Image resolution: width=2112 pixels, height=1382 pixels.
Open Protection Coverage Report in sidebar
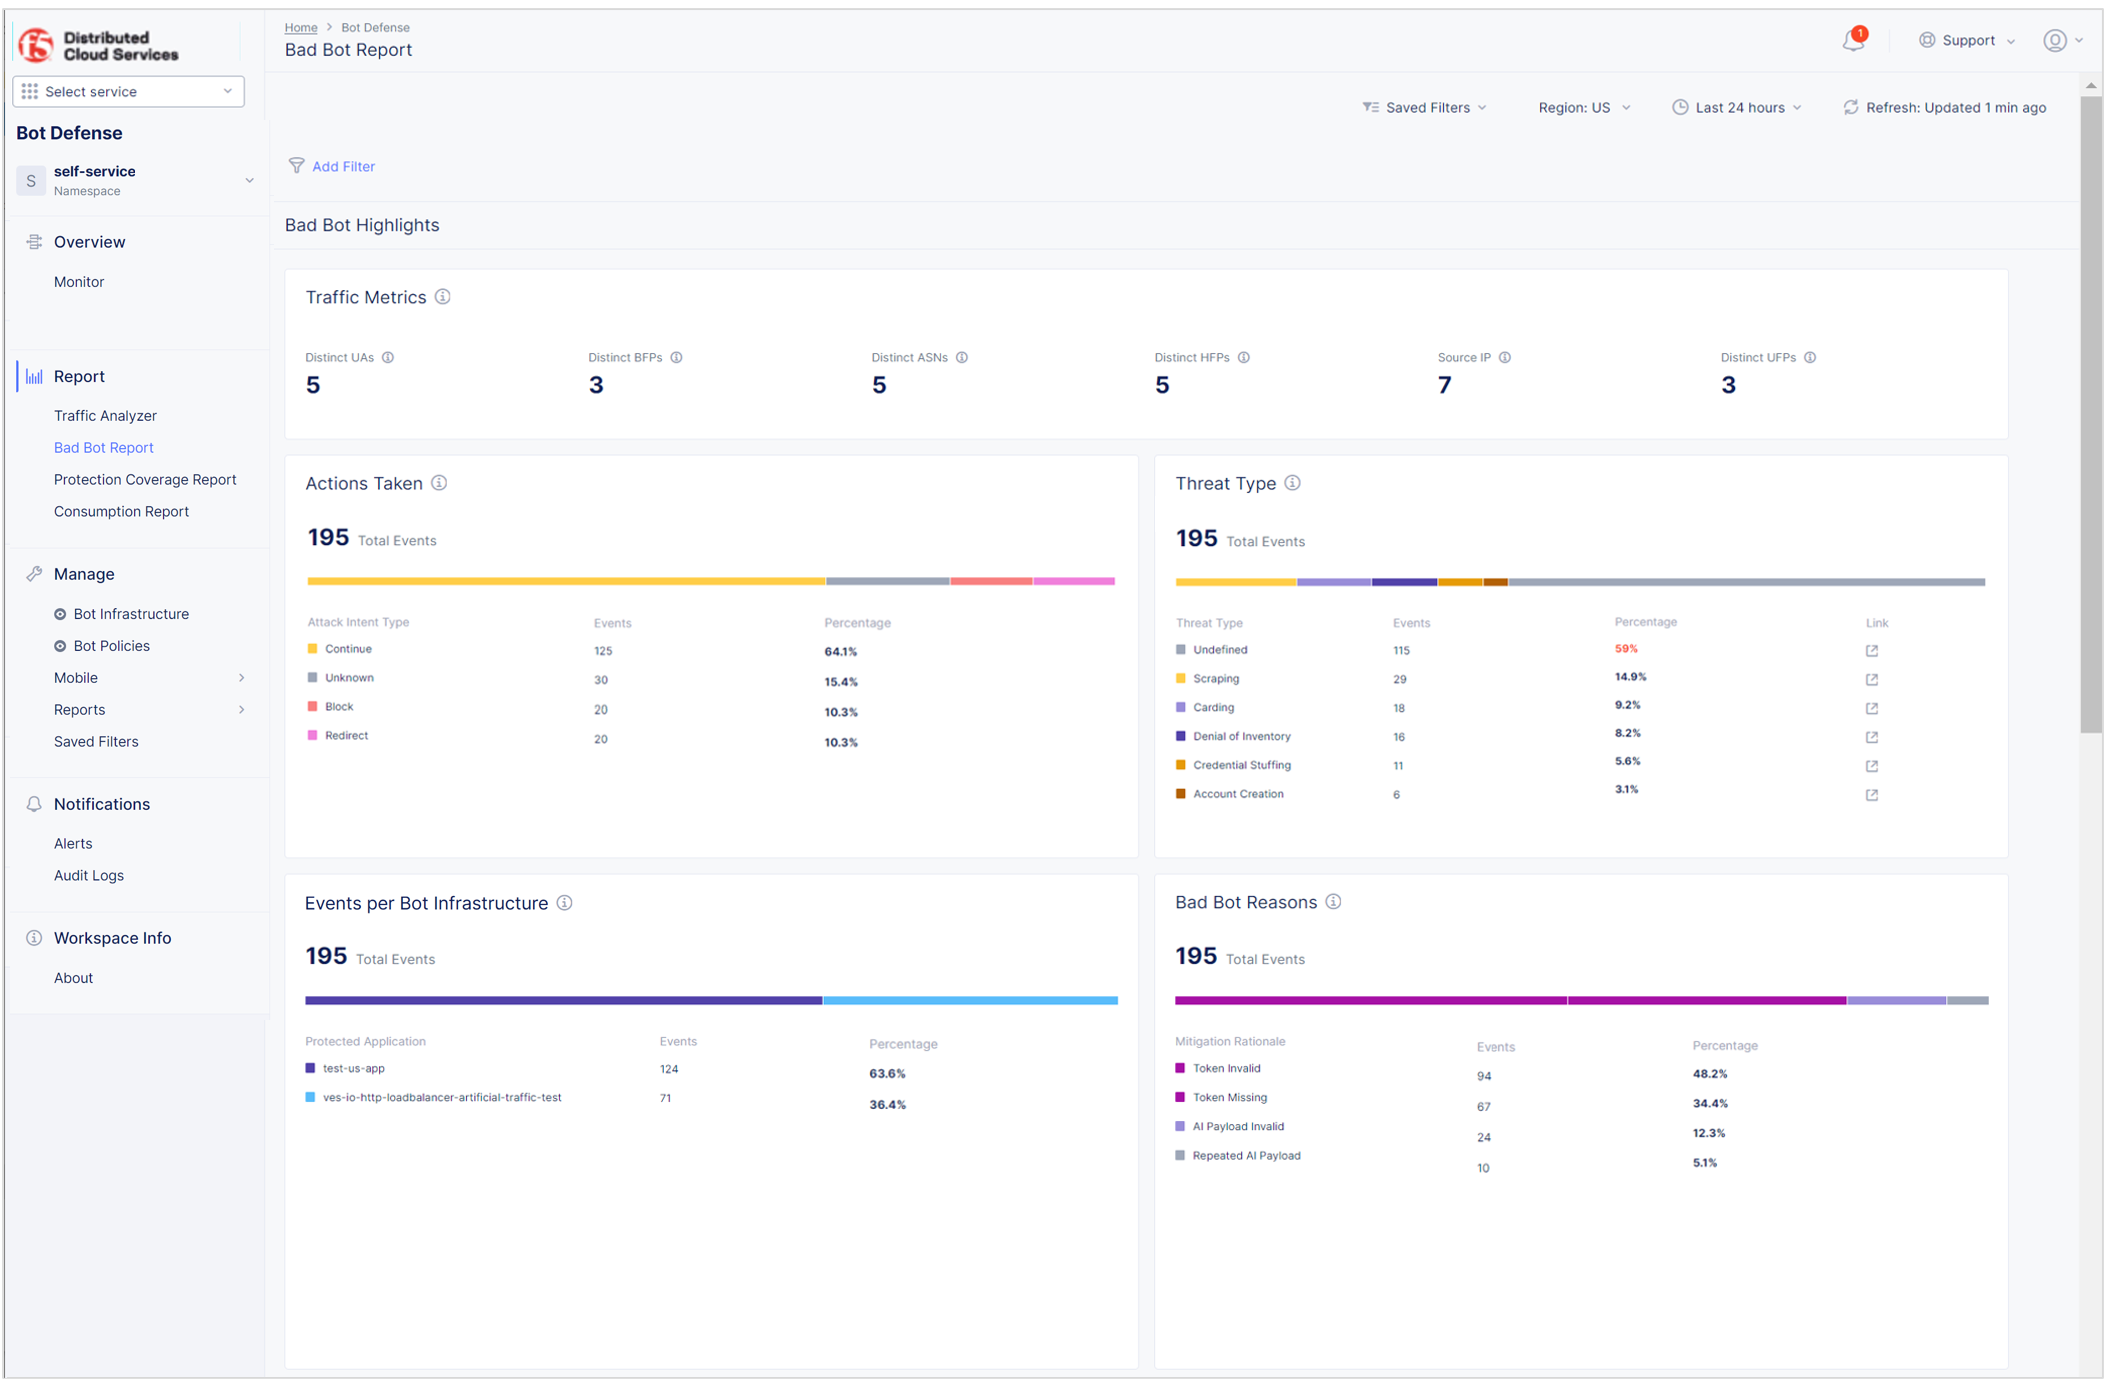click(x=145, y=480)
